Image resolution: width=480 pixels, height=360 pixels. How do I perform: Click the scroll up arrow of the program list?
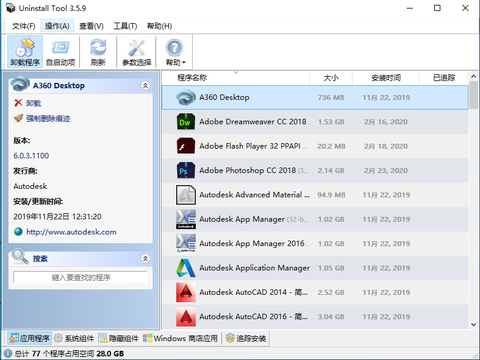[x=473, y=76]
